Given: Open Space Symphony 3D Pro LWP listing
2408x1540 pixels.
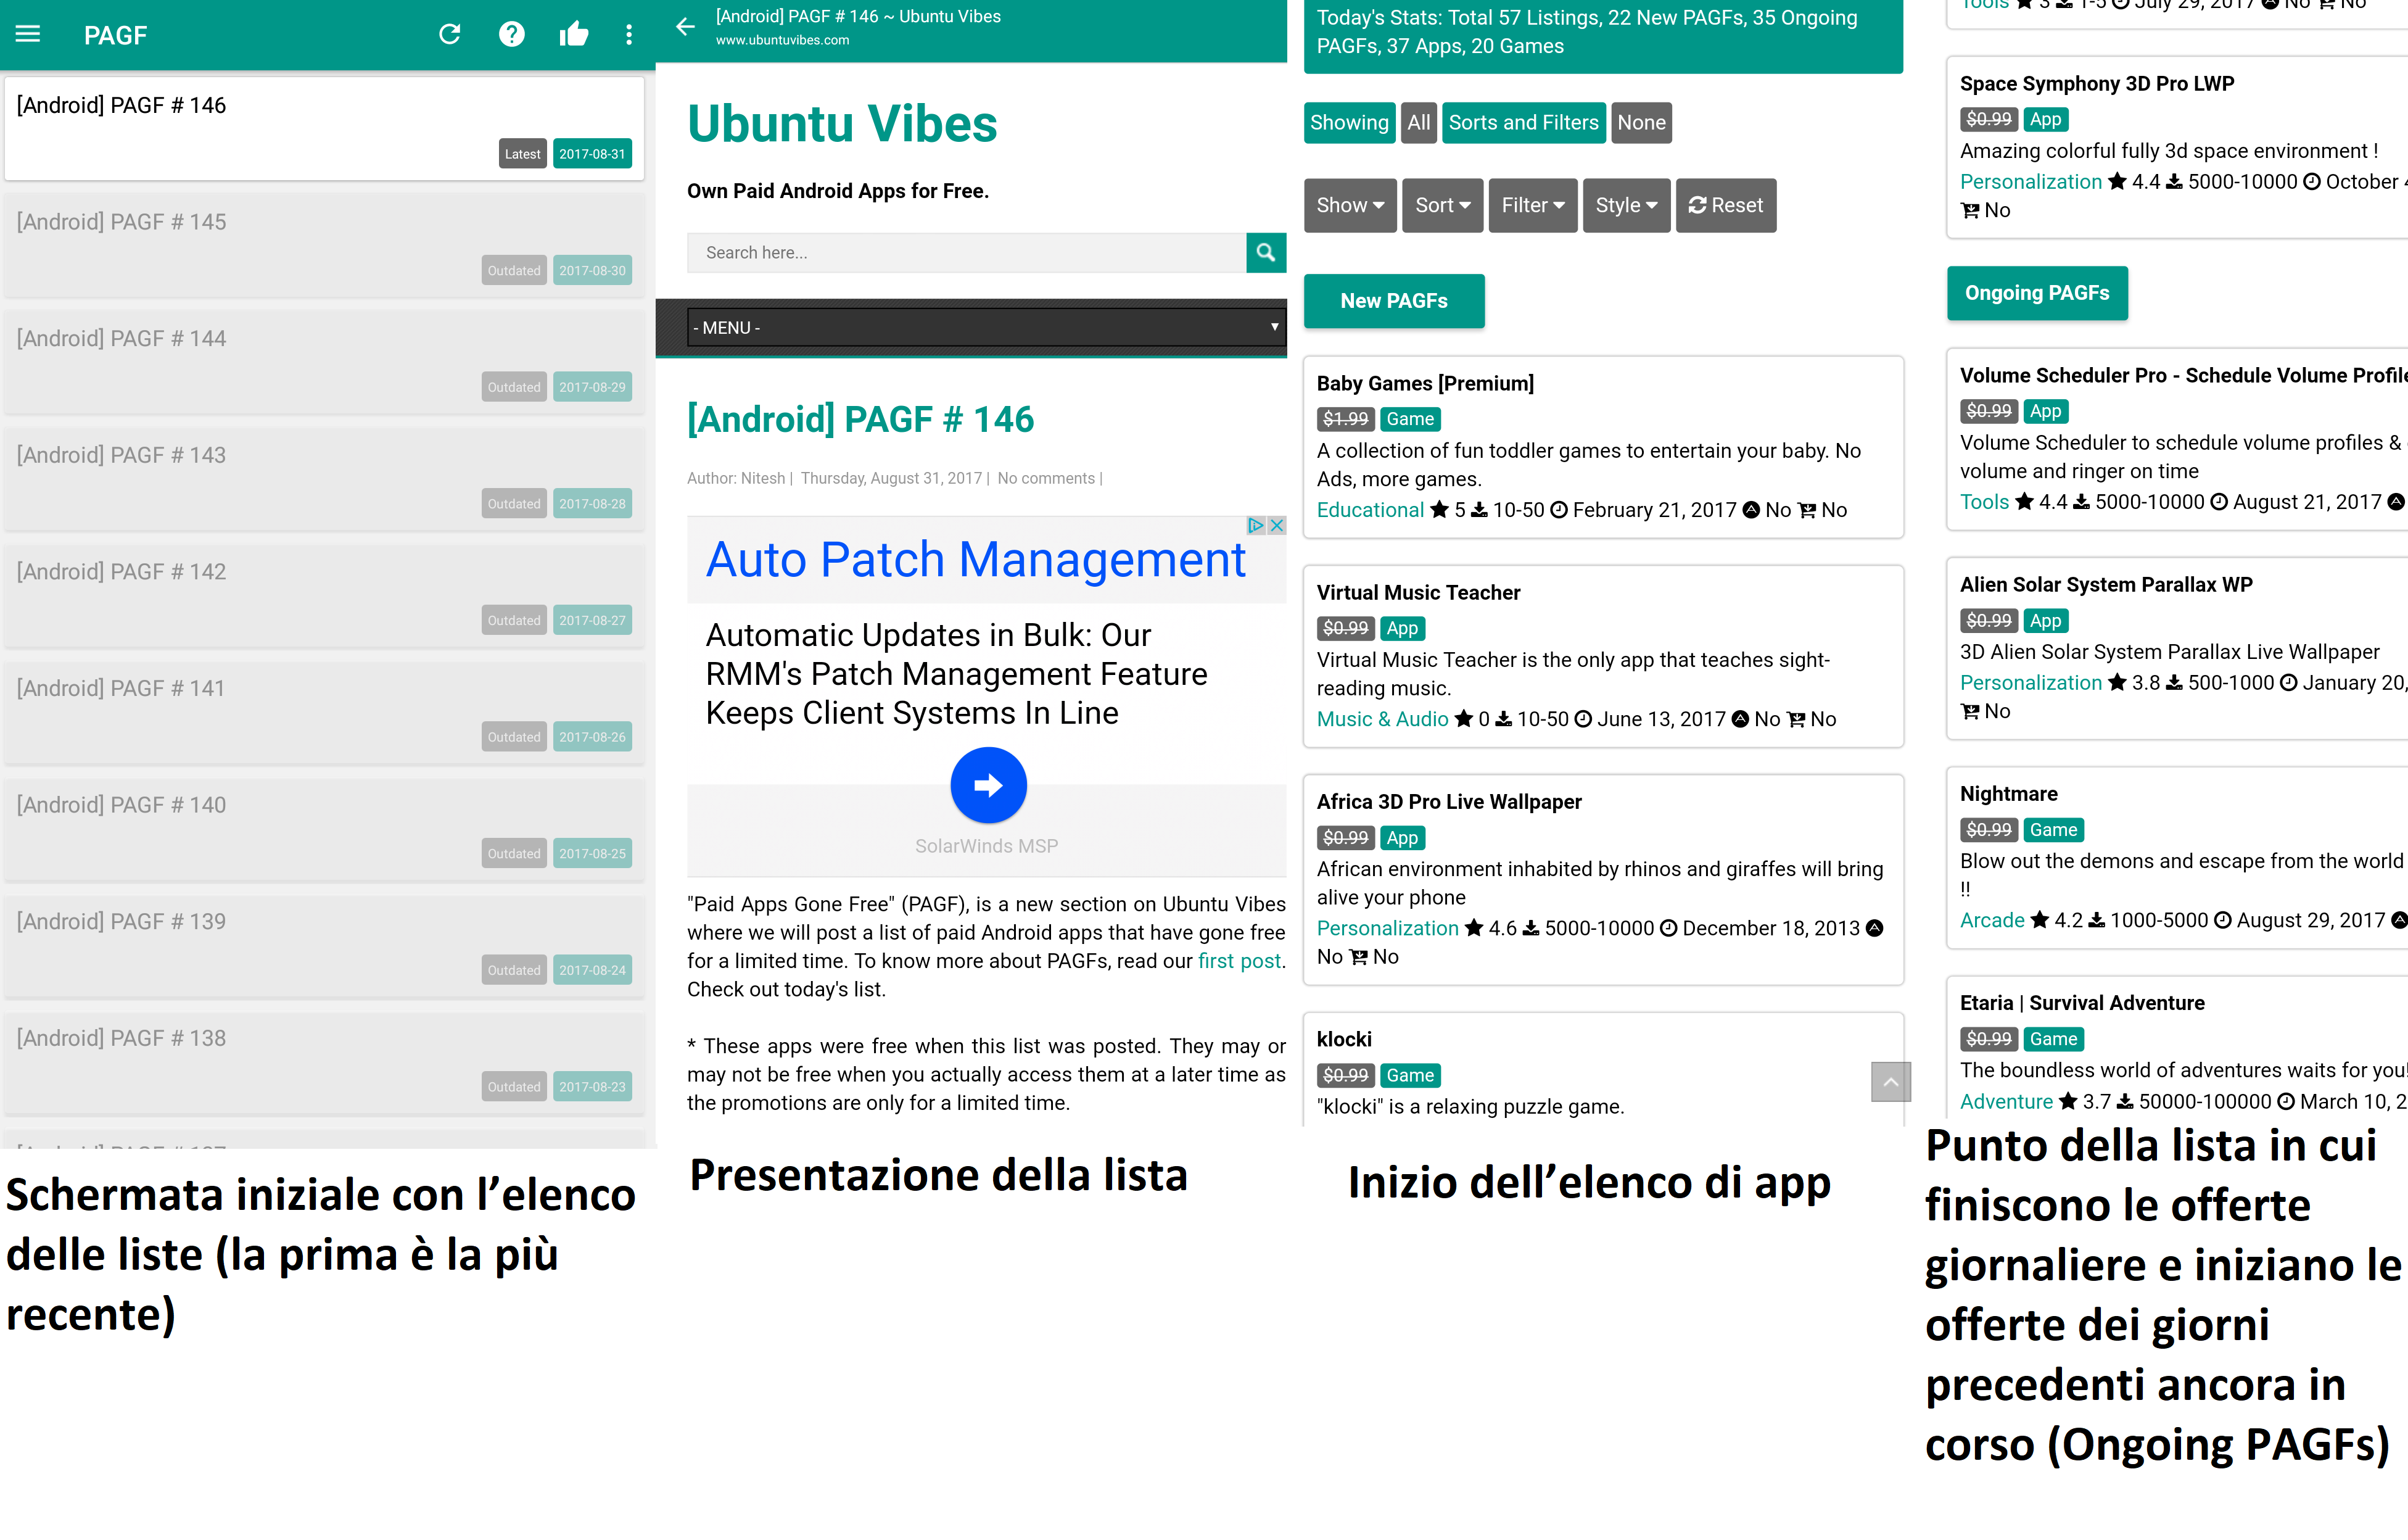Looking at the screenshot, I should coord(2177,147).
